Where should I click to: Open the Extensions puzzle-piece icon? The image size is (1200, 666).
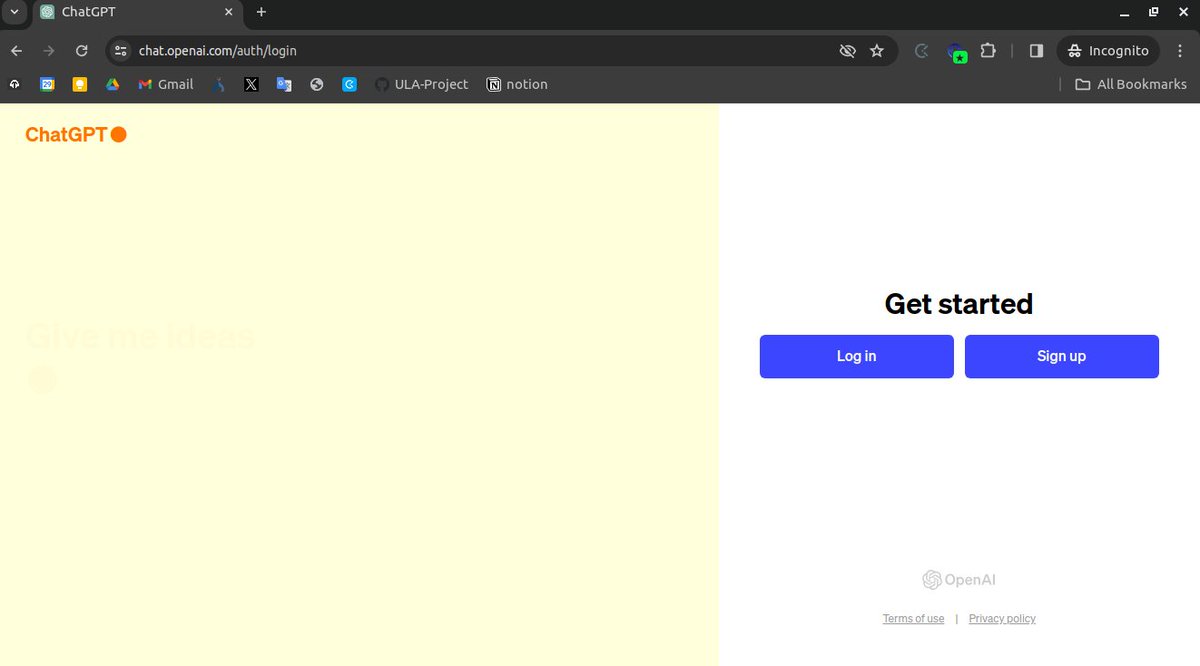point(988,50)
